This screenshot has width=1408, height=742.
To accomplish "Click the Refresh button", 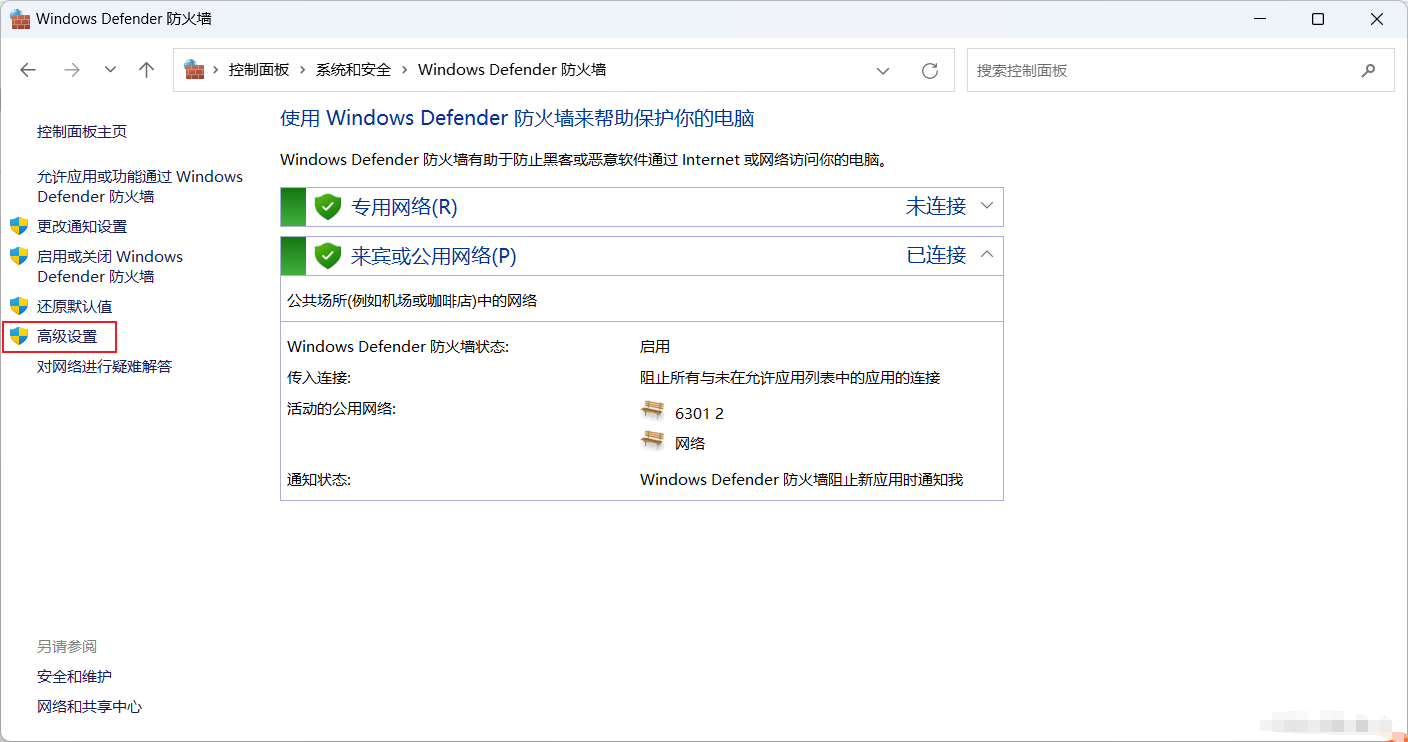I will (x=930, y=70).
